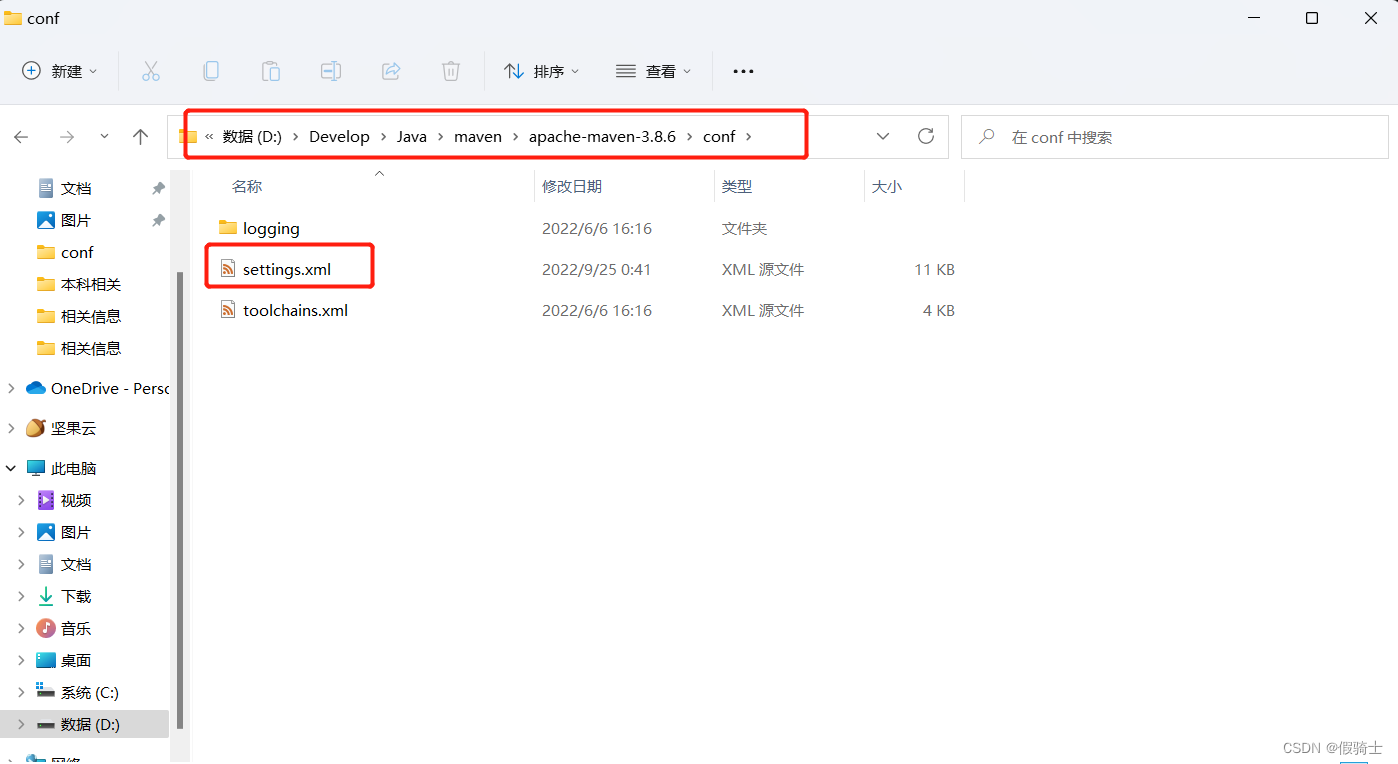Sort by the 名称 column header
This screenshot has width=1398, height=764.
(x=247, y=186)
